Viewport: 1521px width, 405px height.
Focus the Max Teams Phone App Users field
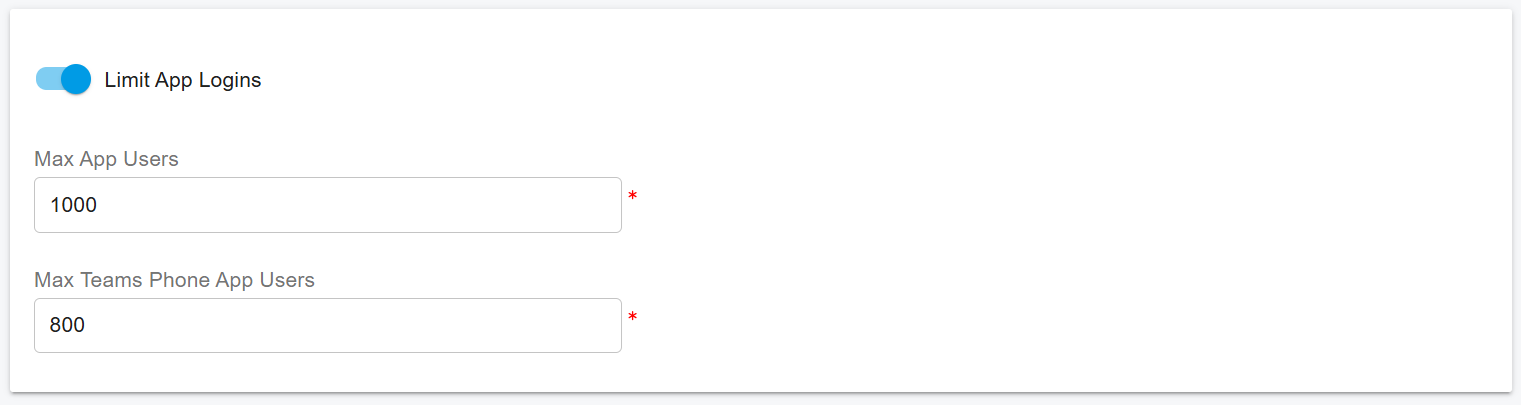[x=328, y=326]
